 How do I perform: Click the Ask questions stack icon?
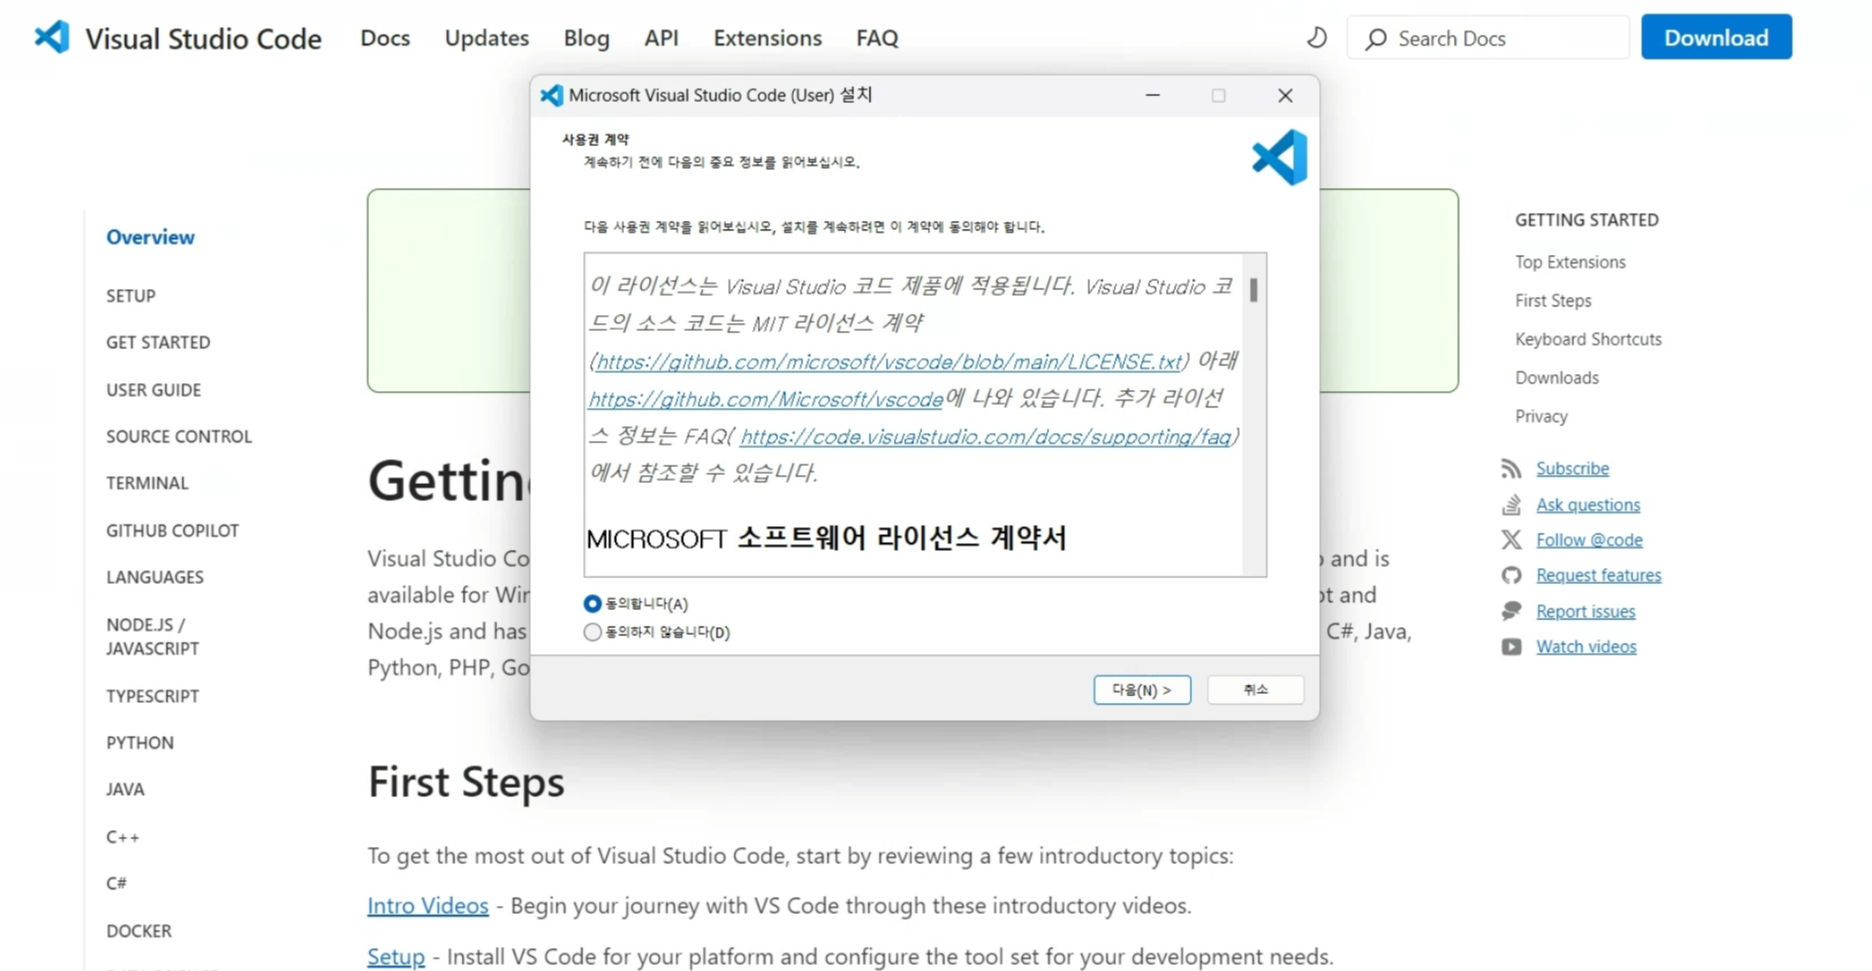pos(1511,504)
